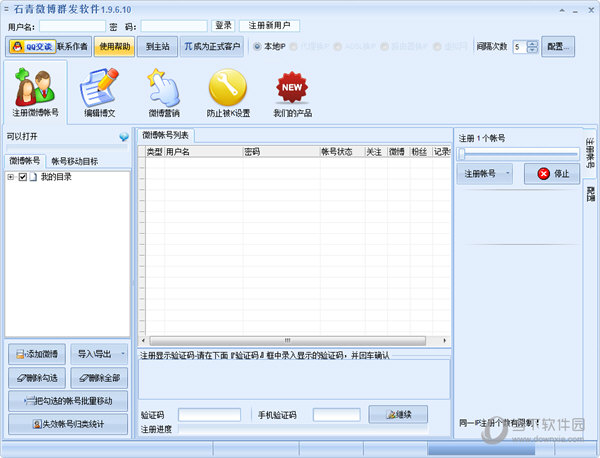Focus the 密码 password field

(x=174, y=26)
